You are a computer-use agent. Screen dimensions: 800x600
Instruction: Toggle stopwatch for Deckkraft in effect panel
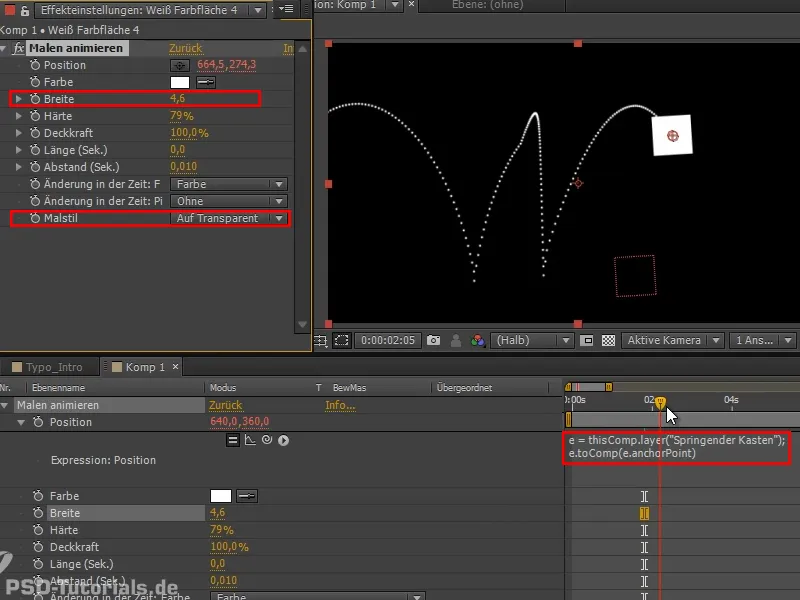pyautogui.click(x=35, y=133)
